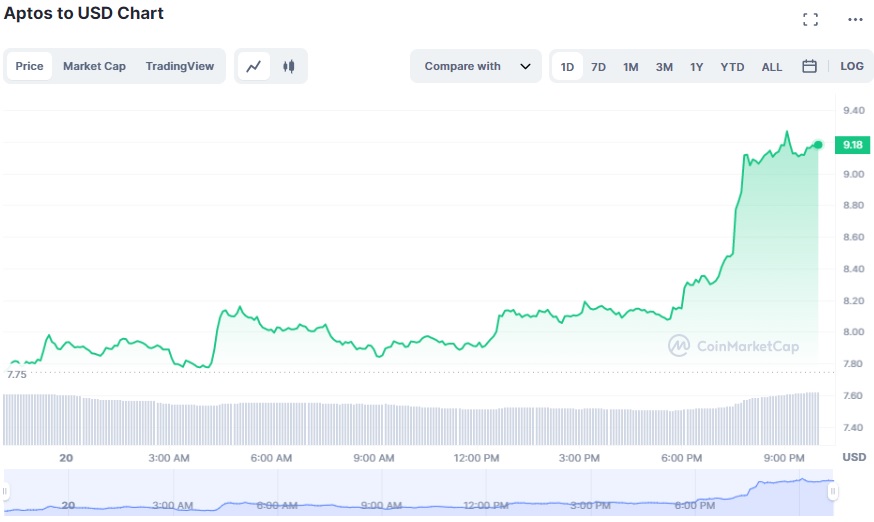This screenshot has width=874, height=522.
Task: Select the Market Cap tab
Action: pos(94,66)
